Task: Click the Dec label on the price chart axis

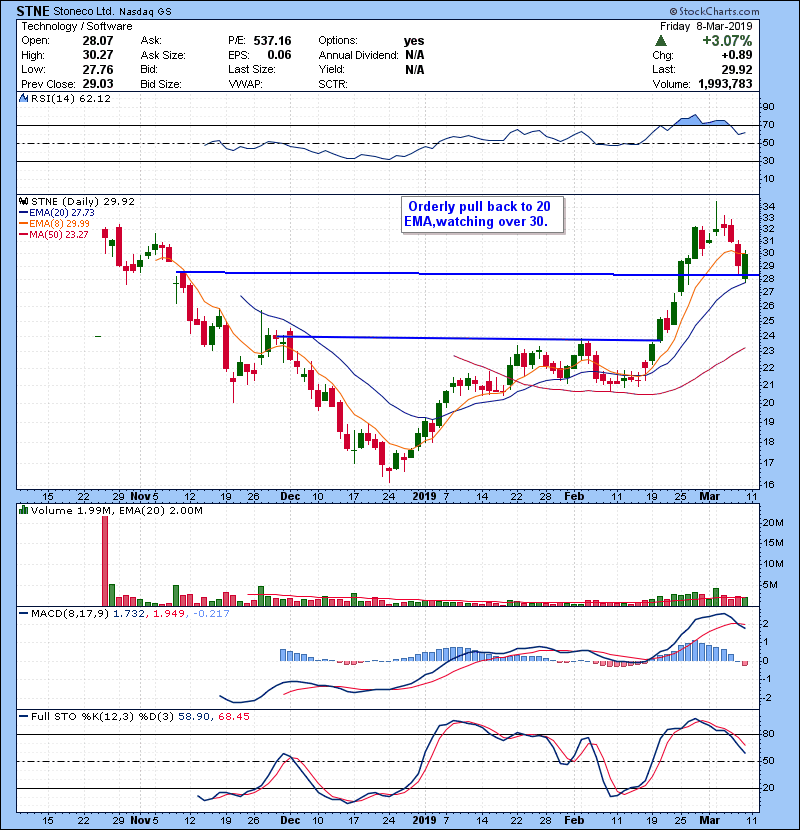Action: 290,496
